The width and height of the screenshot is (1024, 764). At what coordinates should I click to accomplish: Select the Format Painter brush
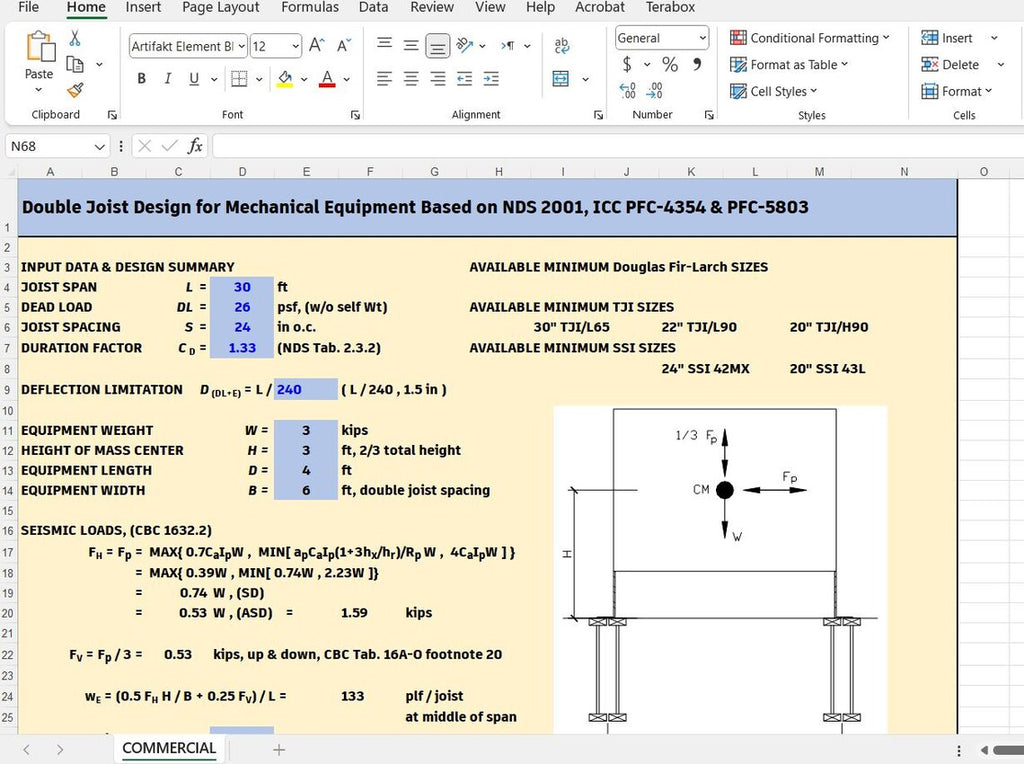(x=75, y=89)
